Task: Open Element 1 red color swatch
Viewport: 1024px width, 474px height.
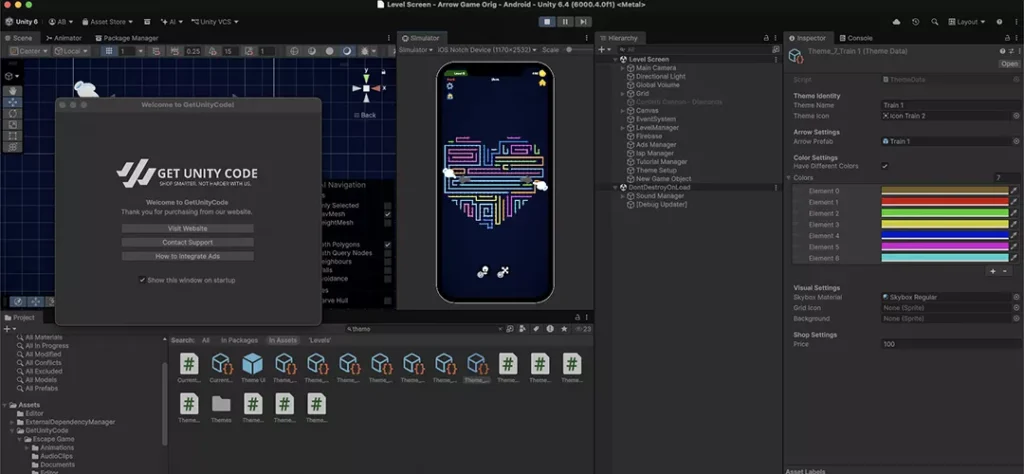Action: (945, 202)
